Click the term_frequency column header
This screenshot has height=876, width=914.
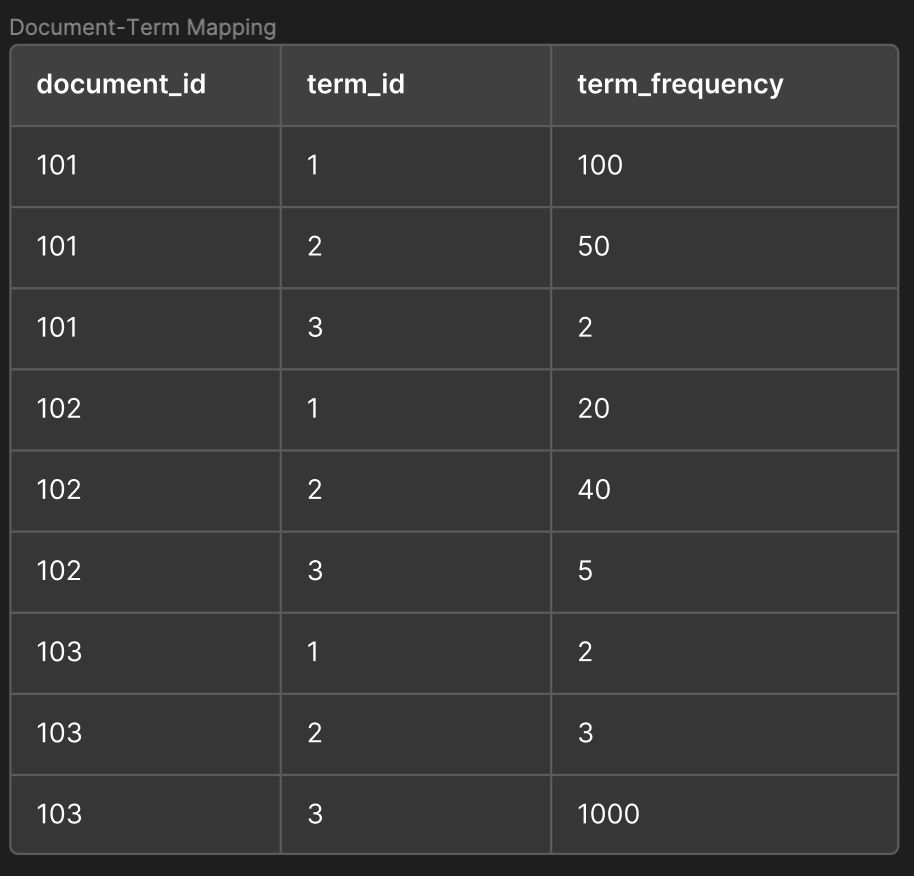coord(724,85)
